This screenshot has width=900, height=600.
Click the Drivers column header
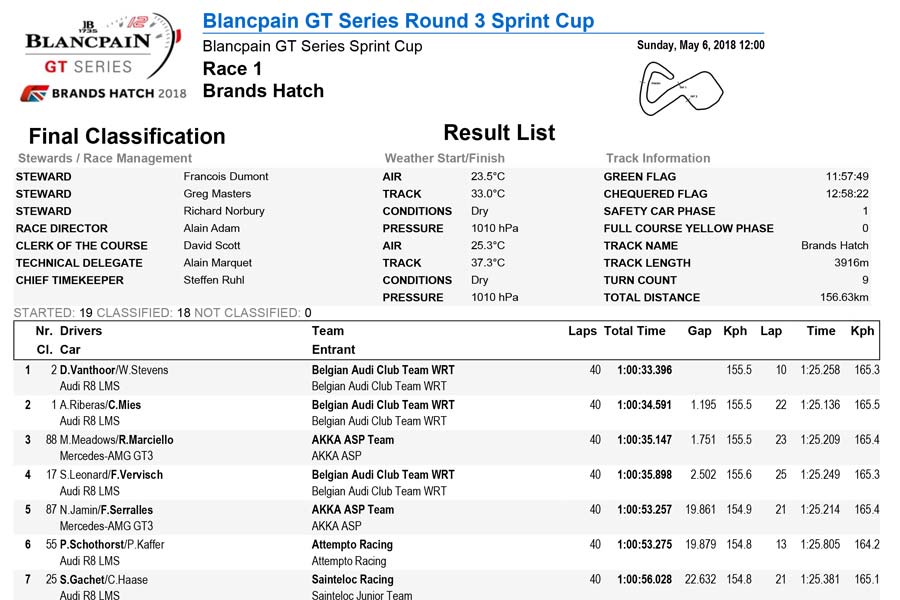(81, 331)
